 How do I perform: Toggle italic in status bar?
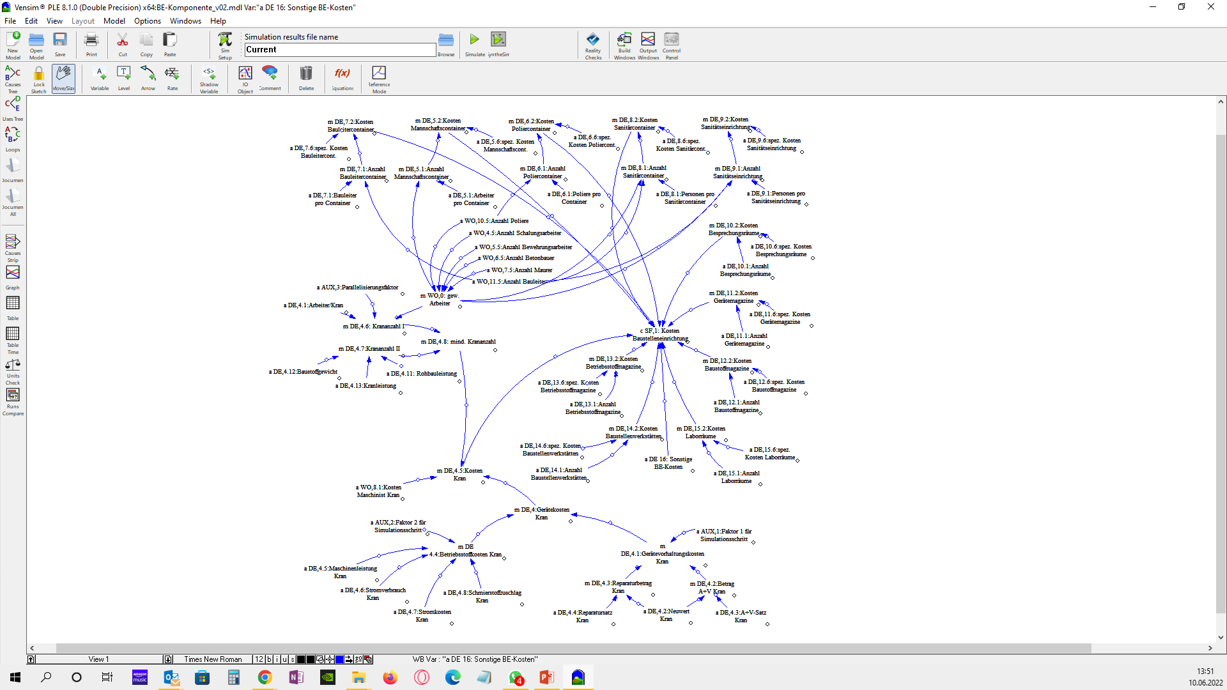tap(277, 660)
